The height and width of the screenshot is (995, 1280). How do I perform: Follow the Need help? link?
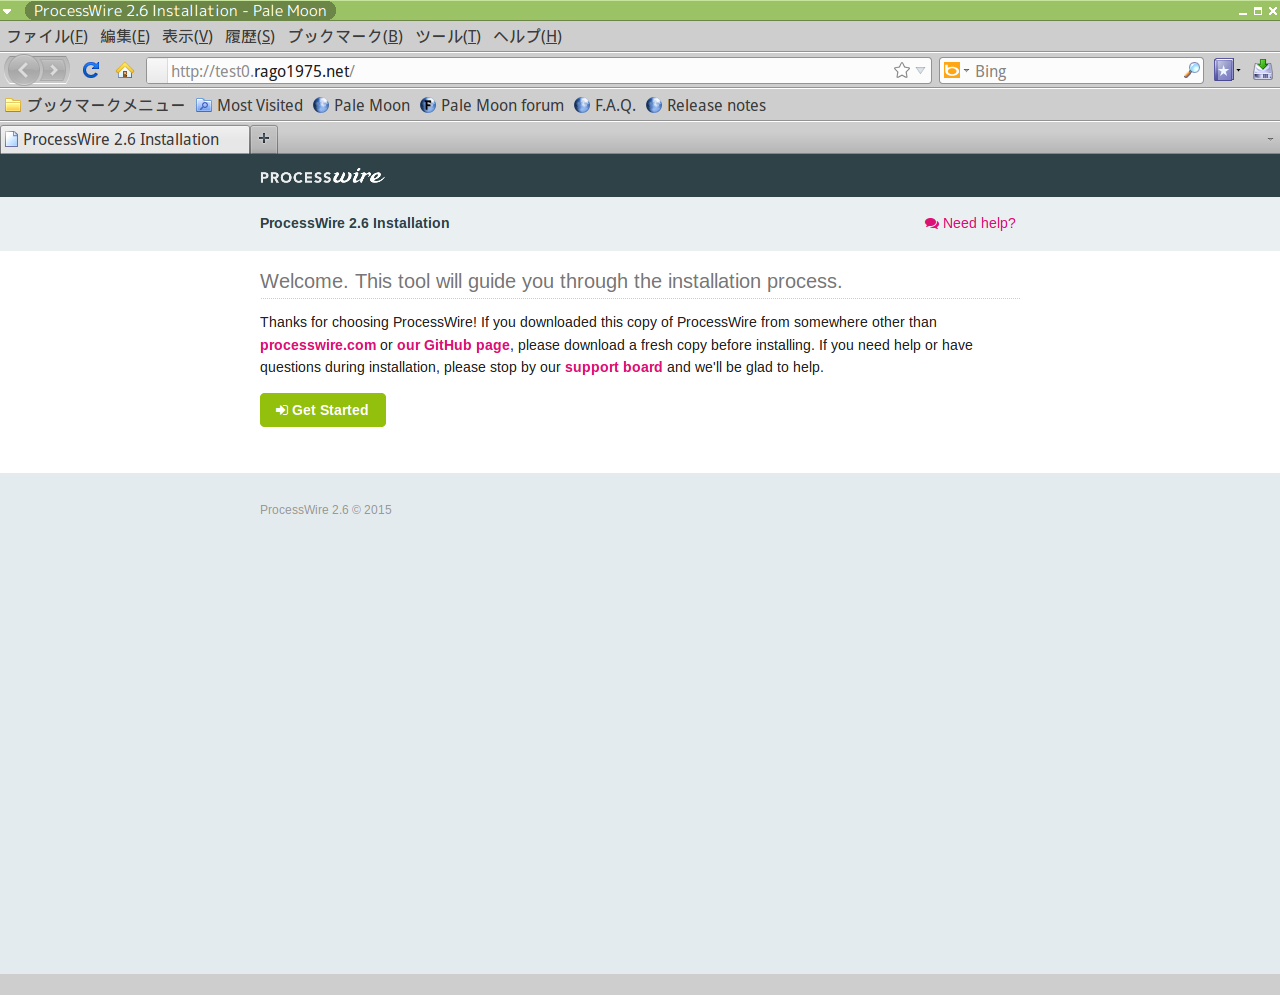point(970,223)
